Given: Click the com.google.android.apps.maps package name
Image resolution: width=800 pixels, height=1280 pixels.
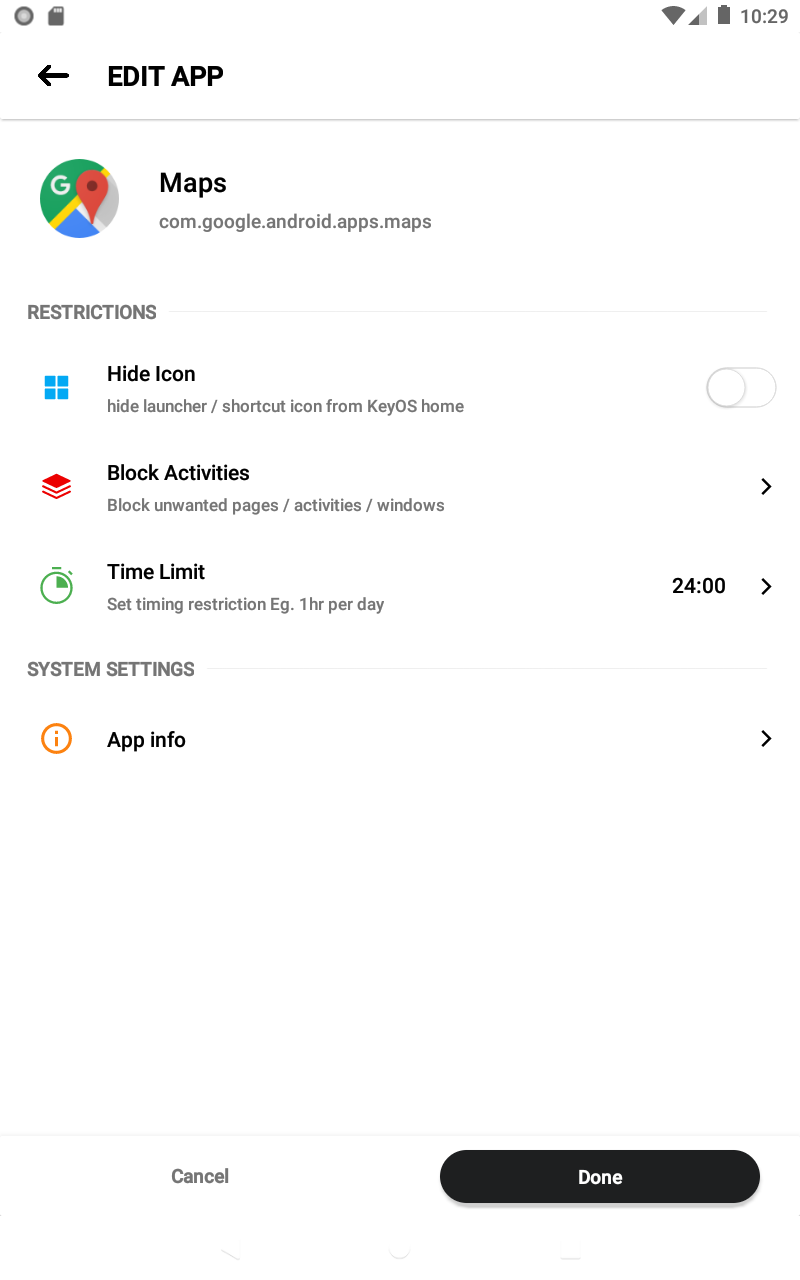Looking at the screenshot, I should pos(295,221).
